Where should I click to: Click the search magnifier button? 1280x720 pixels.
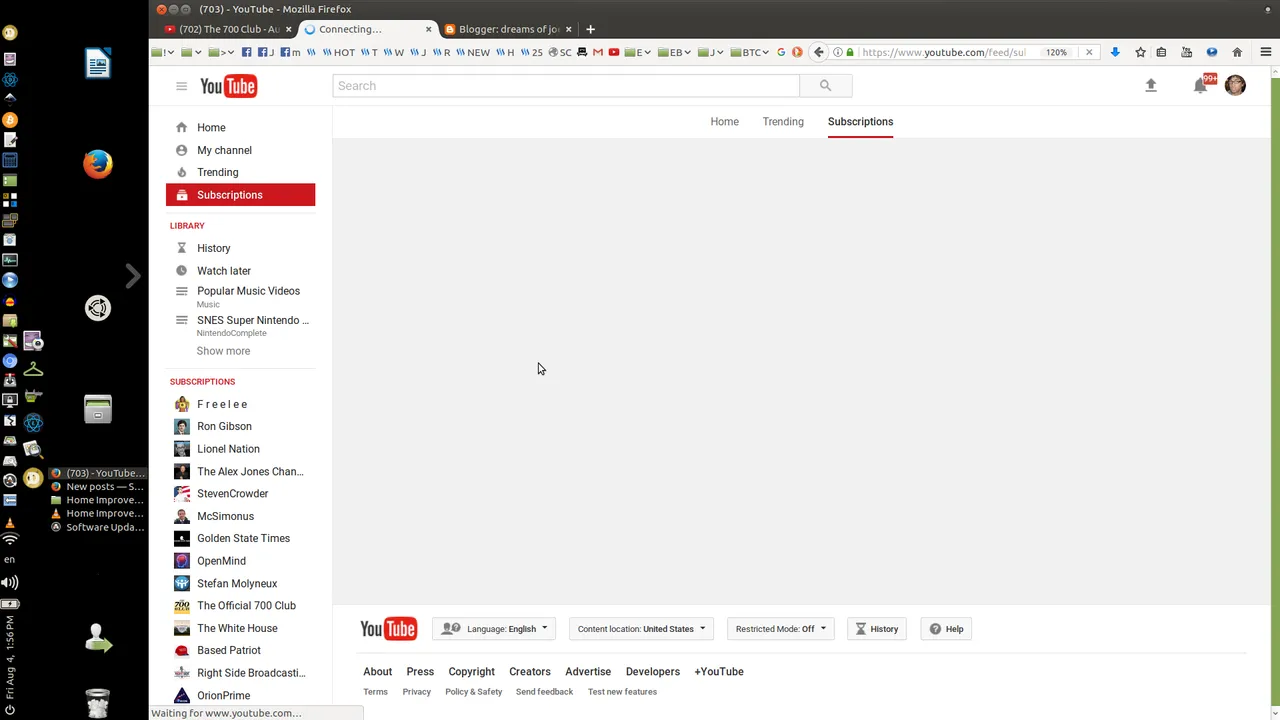pyautogui.click(x=825, y=86)
